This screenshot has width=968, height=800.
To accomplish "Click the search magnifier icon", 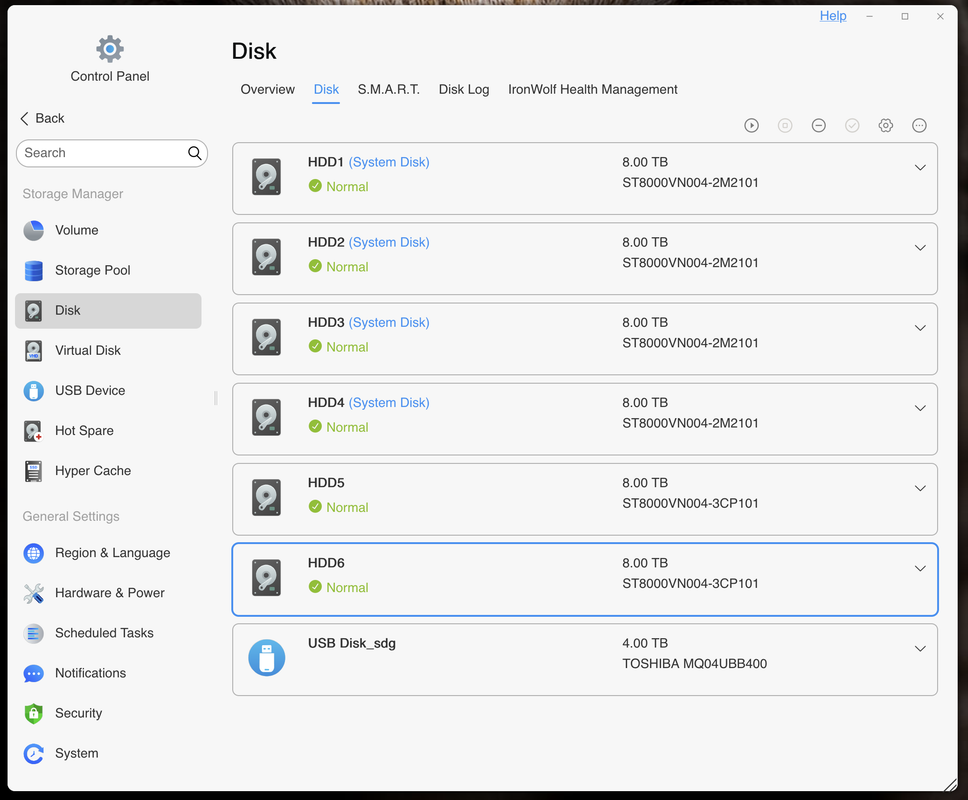I will 194,153.
